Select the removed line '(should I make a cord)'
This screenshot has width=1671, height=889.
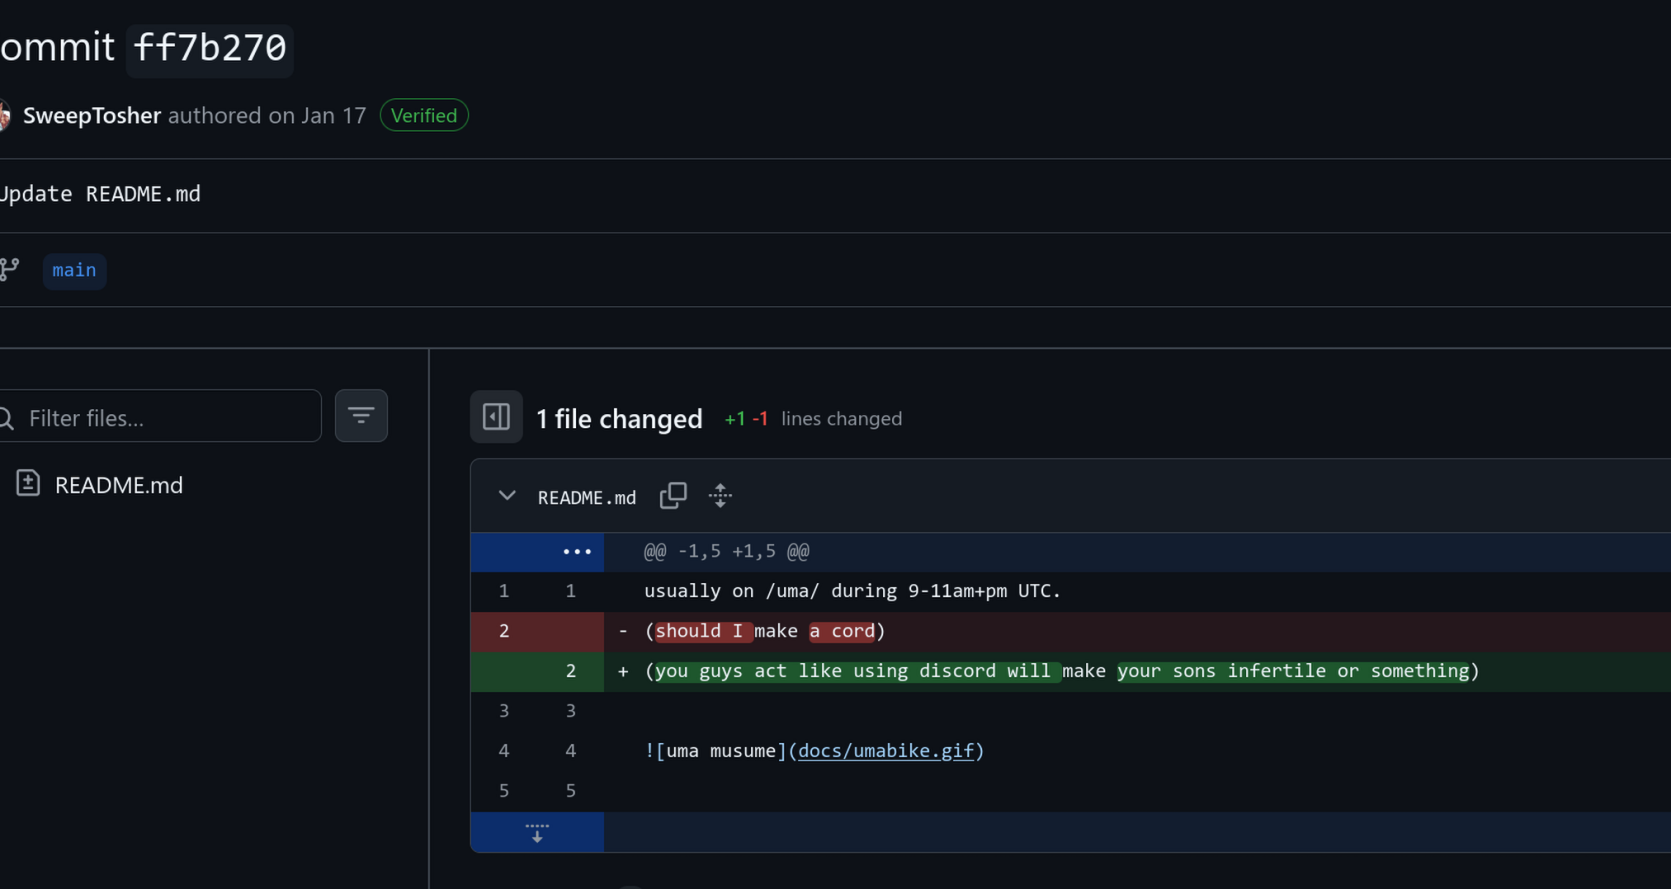point(765,631)
